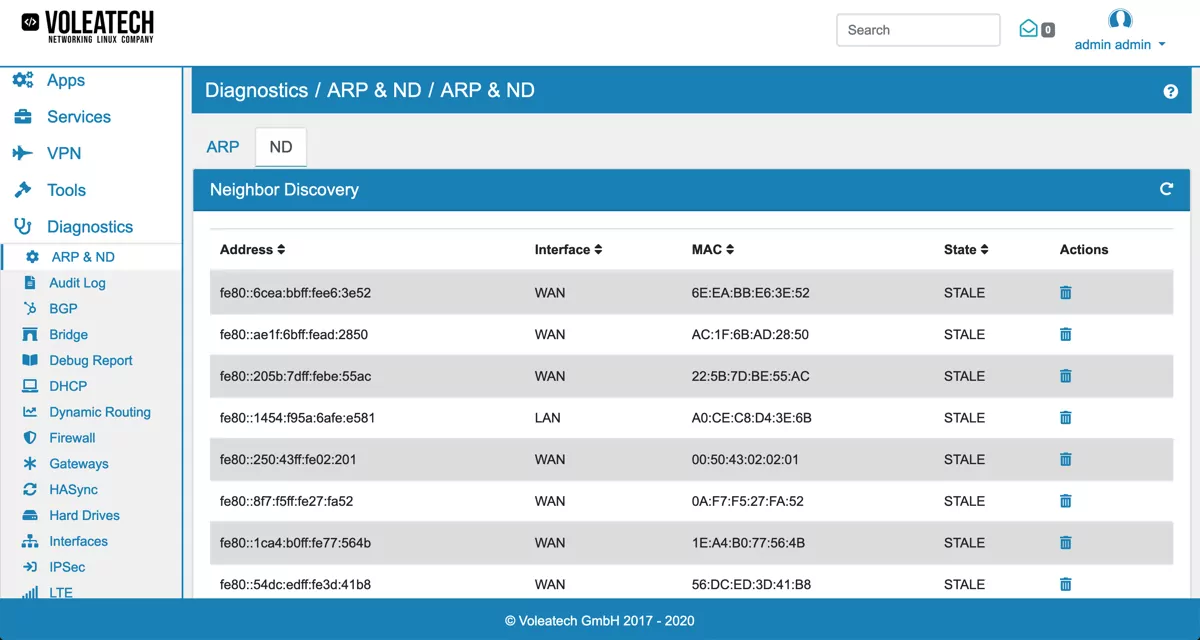Click the help question mark icon

(1170, 91)
